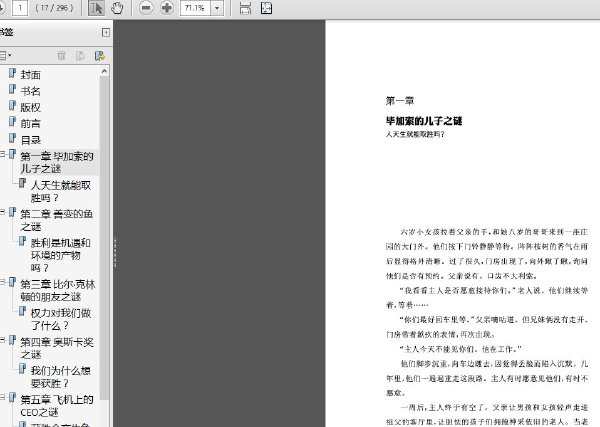The image size is (600, 427).
Task: Click the bookmark icon beside 书名
Action: pyautogui.click(x=12, y=89)
